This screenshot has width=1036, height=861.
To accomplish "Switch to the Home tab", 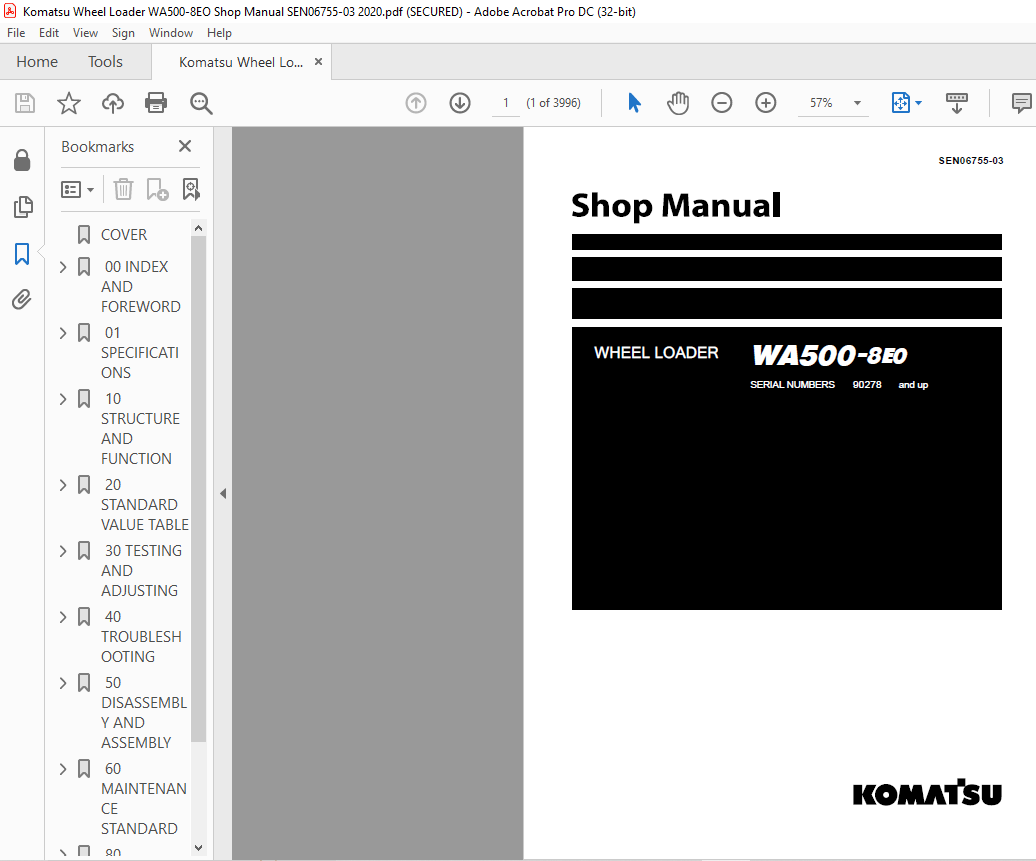I will point(37,61).
